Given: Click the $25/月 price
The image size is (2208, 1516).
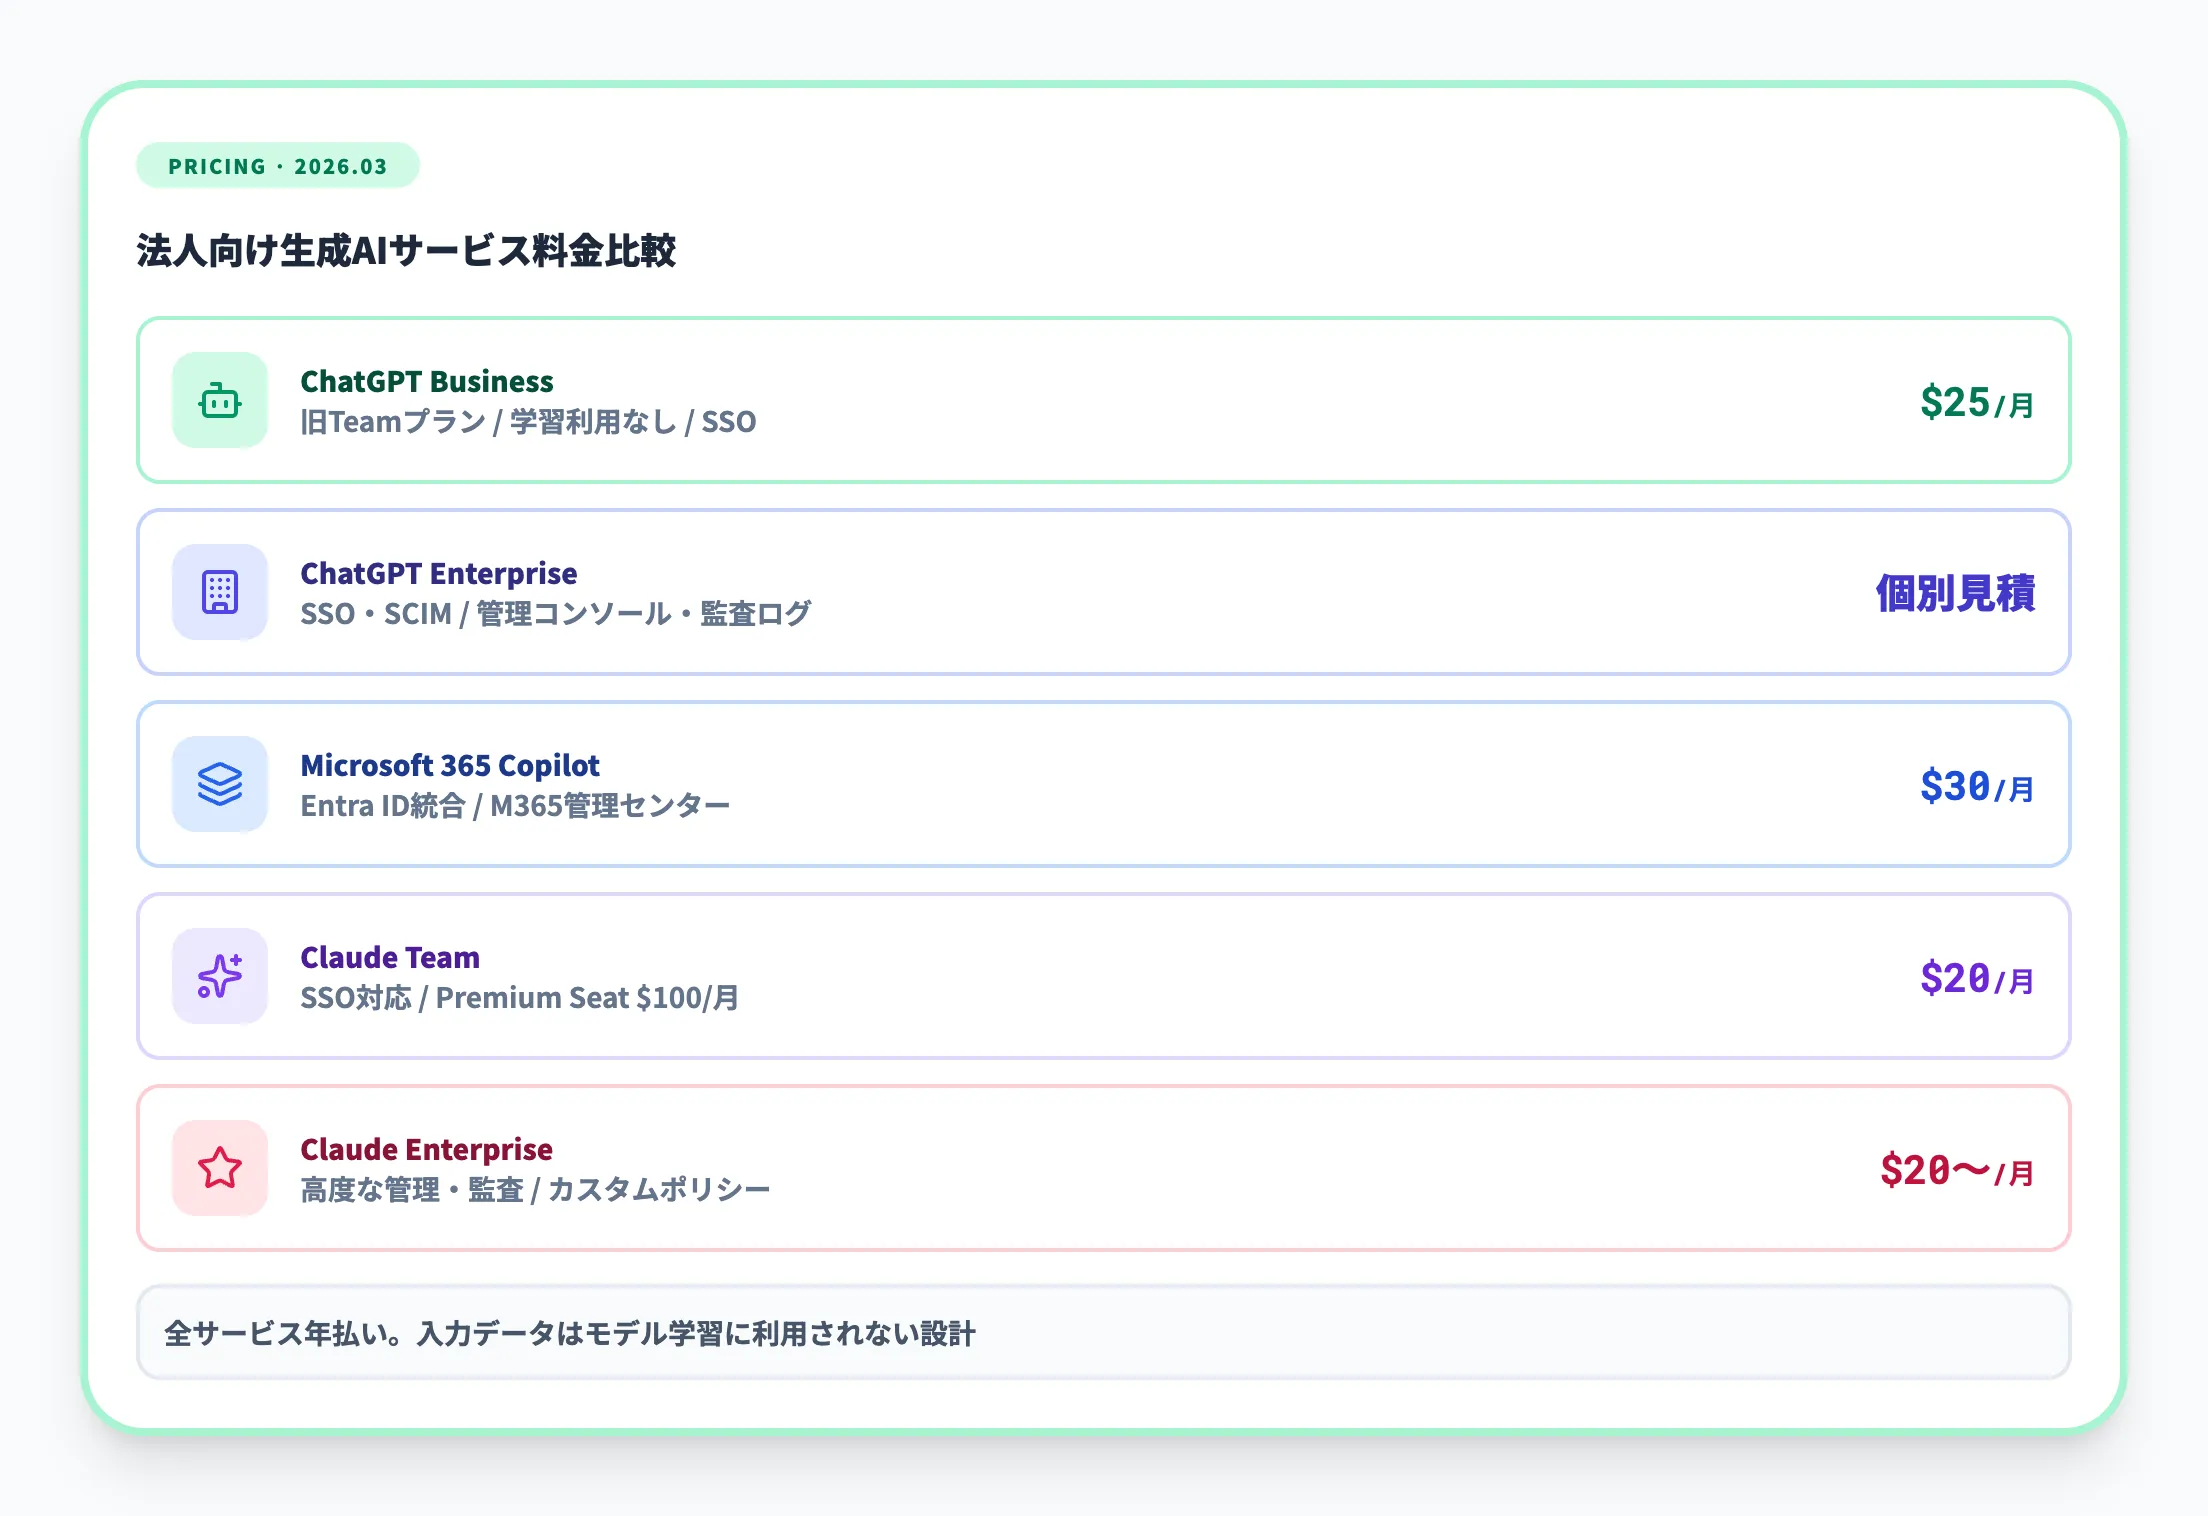Looking at the screenshot, I should (1977, 402).
